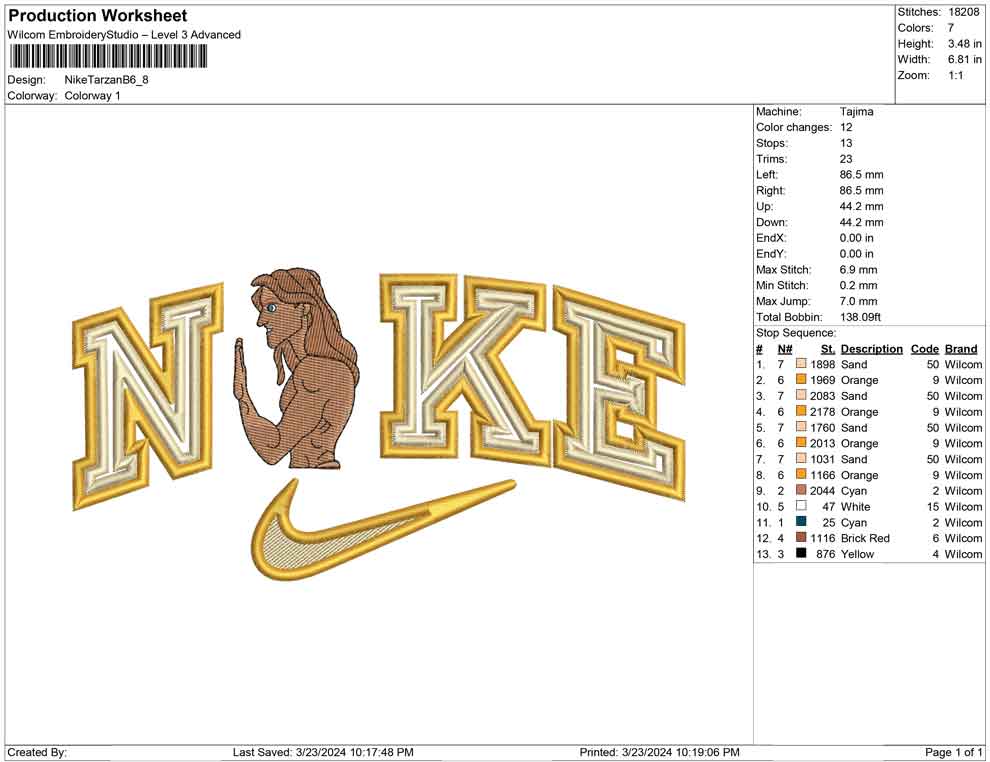Select the Sand swatch in stop 5
Screen dimensions: 990x762
[x=801, y=427]
